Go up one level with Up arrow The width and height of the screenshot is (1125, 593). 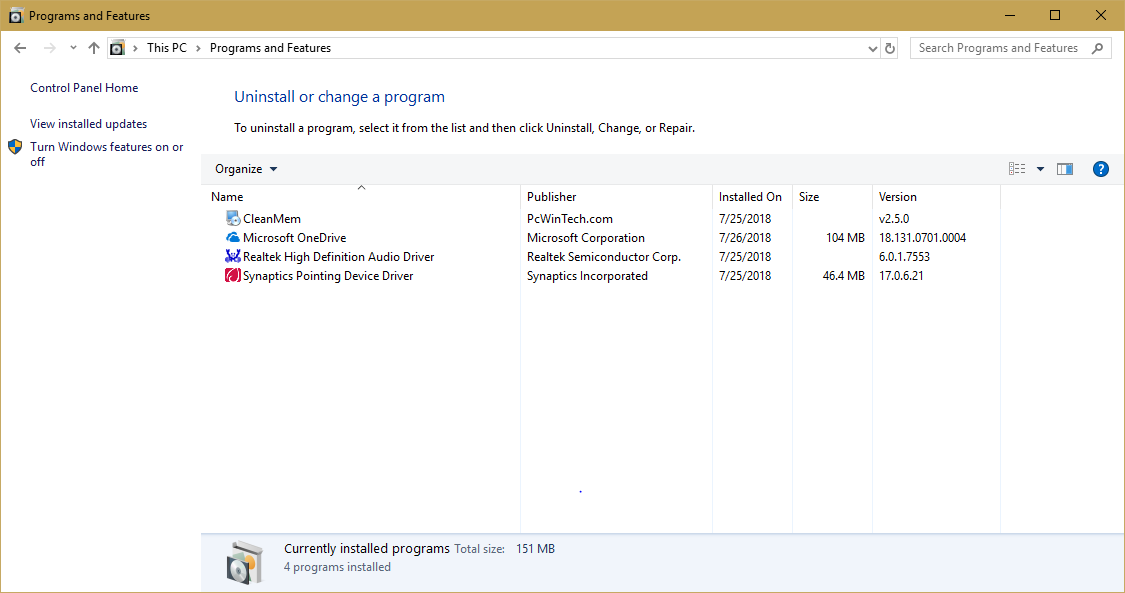click(x=94, y=48)
